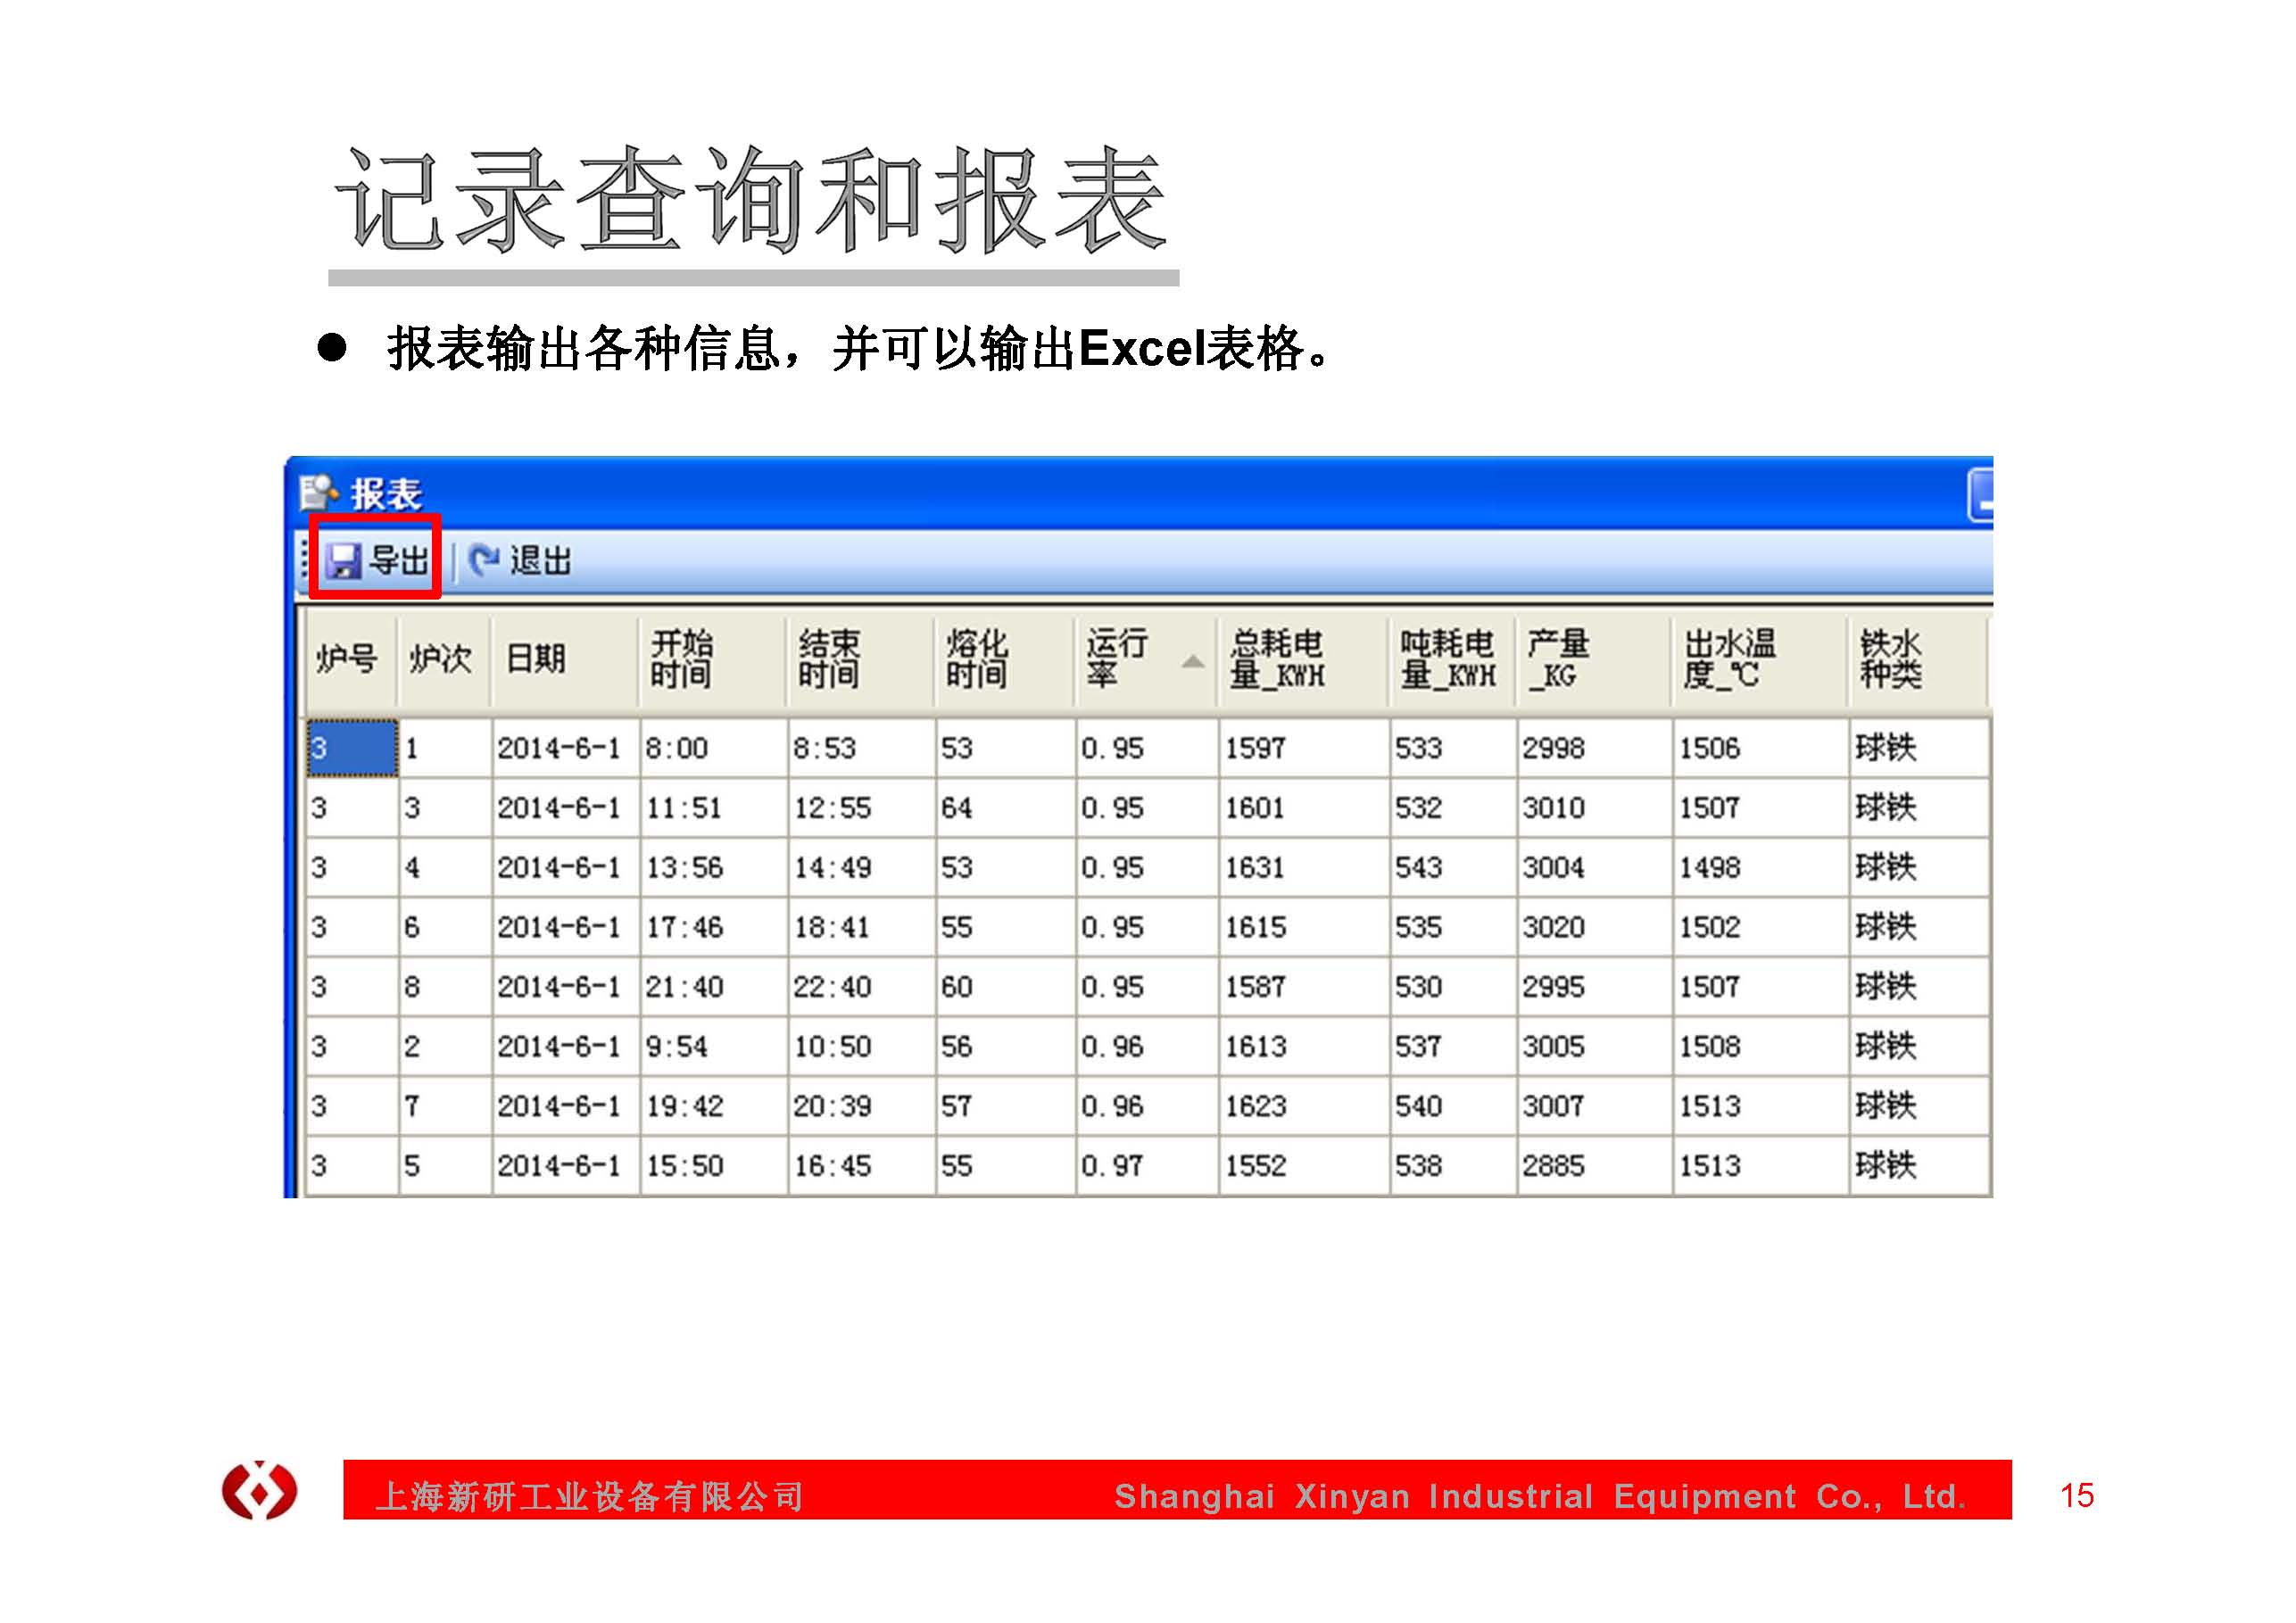Click the 退出 button label
Screen dimensions: 2296x1623
(x=541, y=560)
